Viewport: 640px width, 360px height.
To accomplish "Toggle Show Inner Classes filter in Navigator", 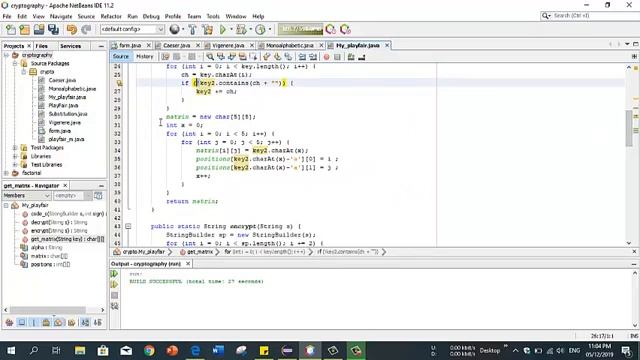I will pyautogui.click(x=58, y=322).
